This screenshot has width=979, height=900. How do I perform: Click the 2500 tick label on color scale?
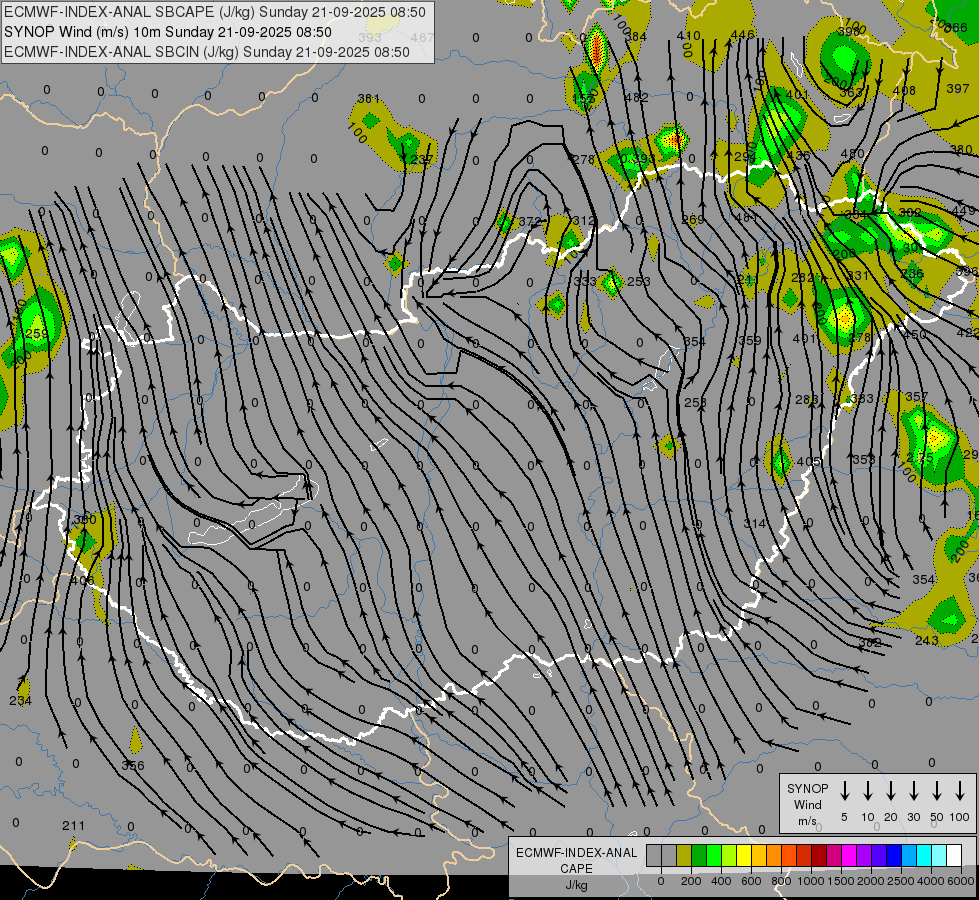click(901, 881)
